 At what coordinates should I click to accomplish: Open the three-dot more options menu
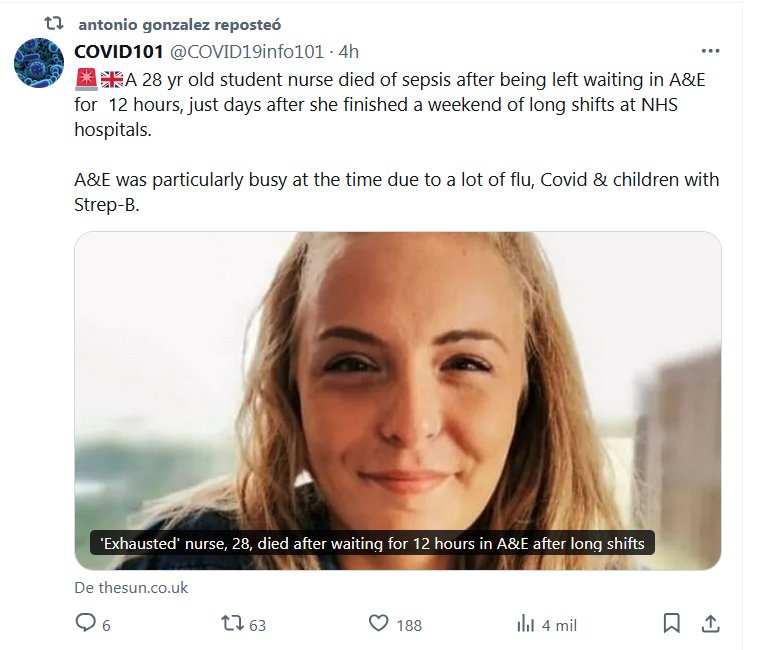(710, 51)
